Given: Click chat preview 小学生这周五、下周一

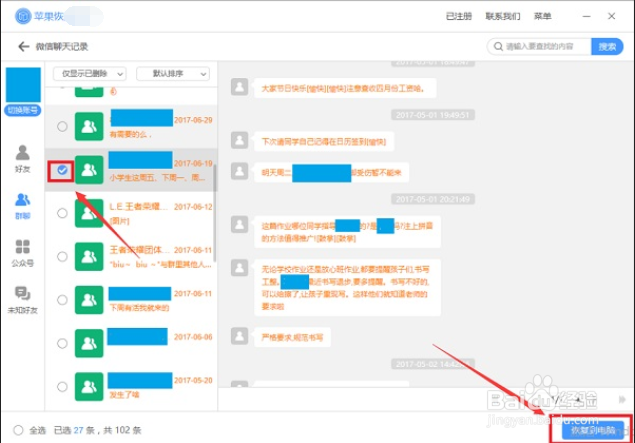Looking at the screenshot, I should (x=157, y=178).
